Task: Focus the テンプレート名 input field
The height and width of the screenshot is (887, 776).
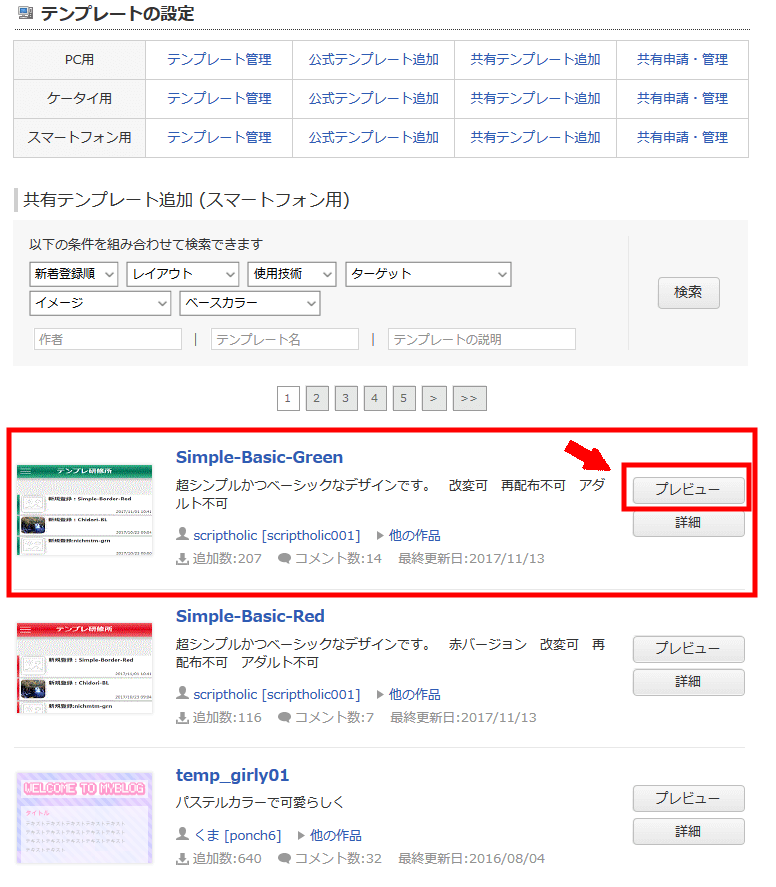Action: (284, 339)
